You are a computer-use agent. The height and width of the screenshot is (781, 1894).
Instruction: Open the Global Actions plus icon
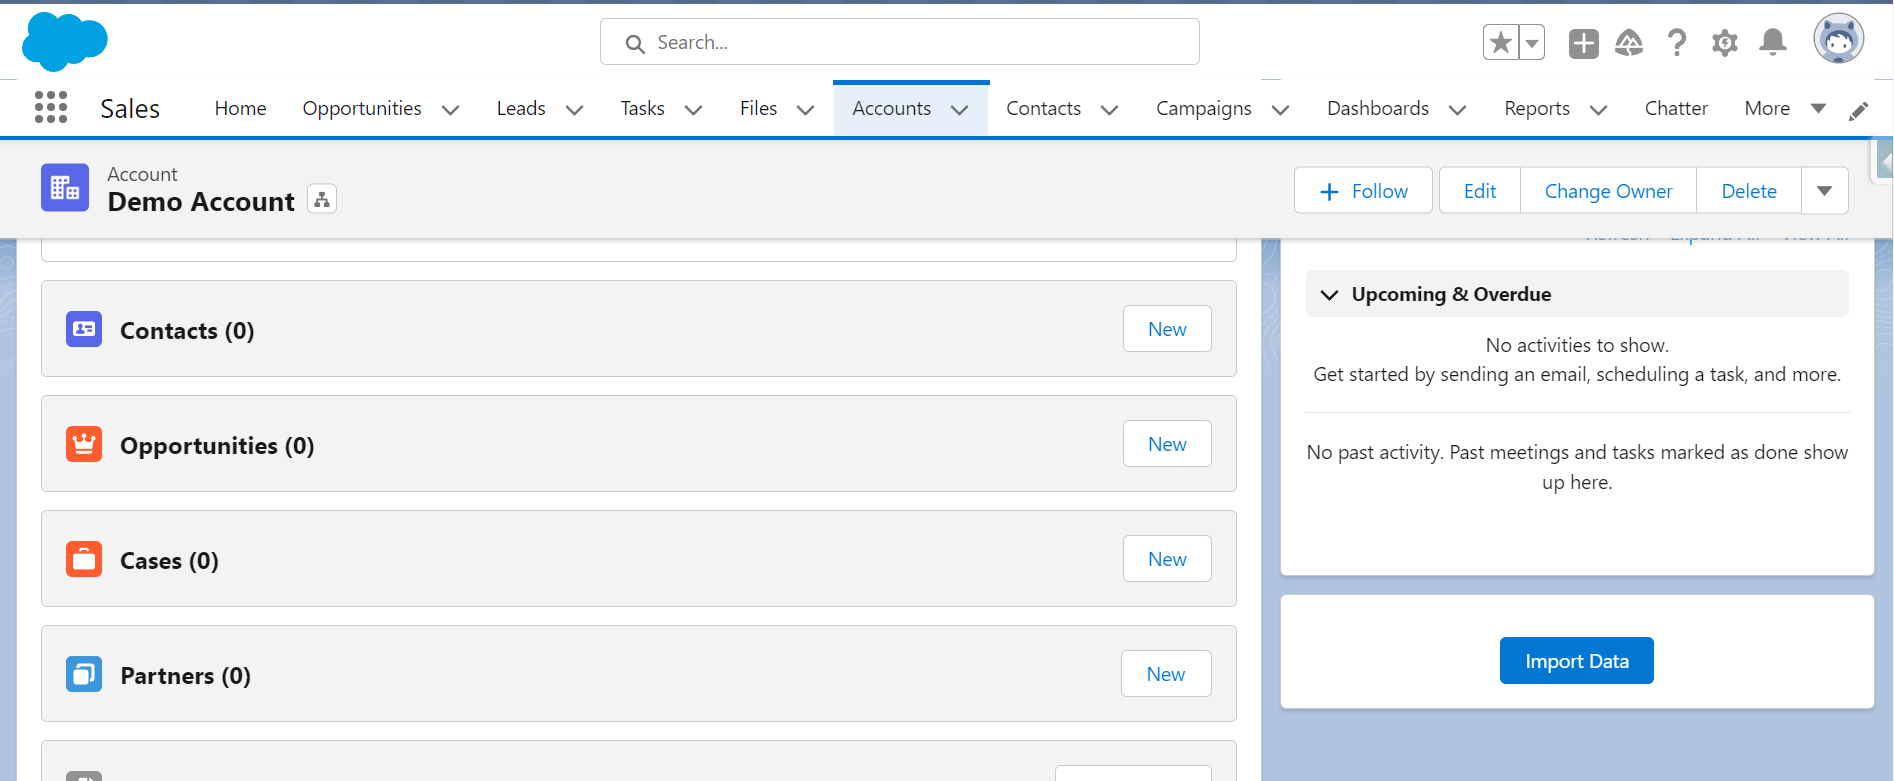(x=1584, y=43)
